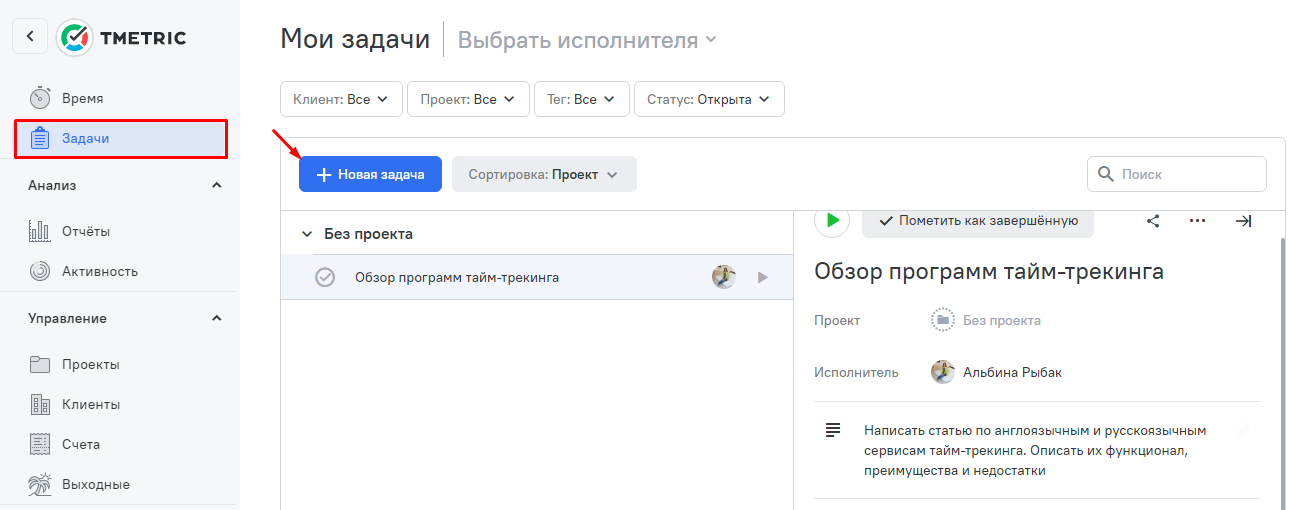Viewport: 1294px width, 510px height.
Task: Start timer with green play button
Action: coord(831,221)
